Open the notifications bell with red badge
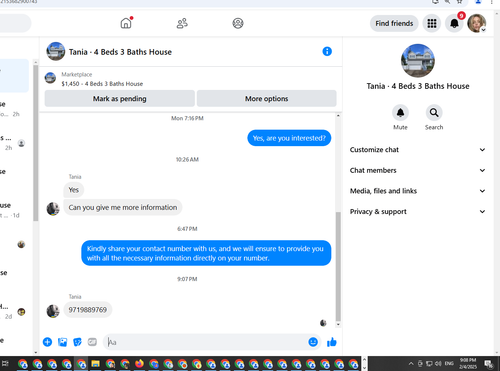This screenshot has height=371, width=500. 454,23
